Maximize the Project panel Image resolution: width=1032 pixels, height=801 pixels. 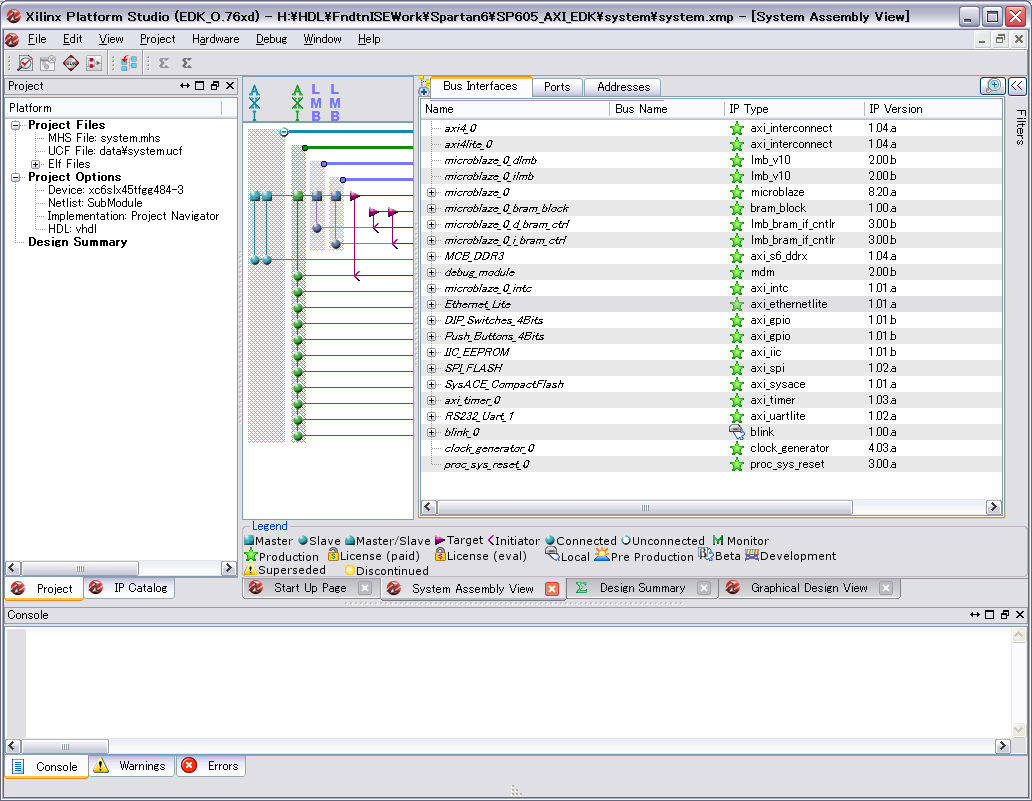199,86
